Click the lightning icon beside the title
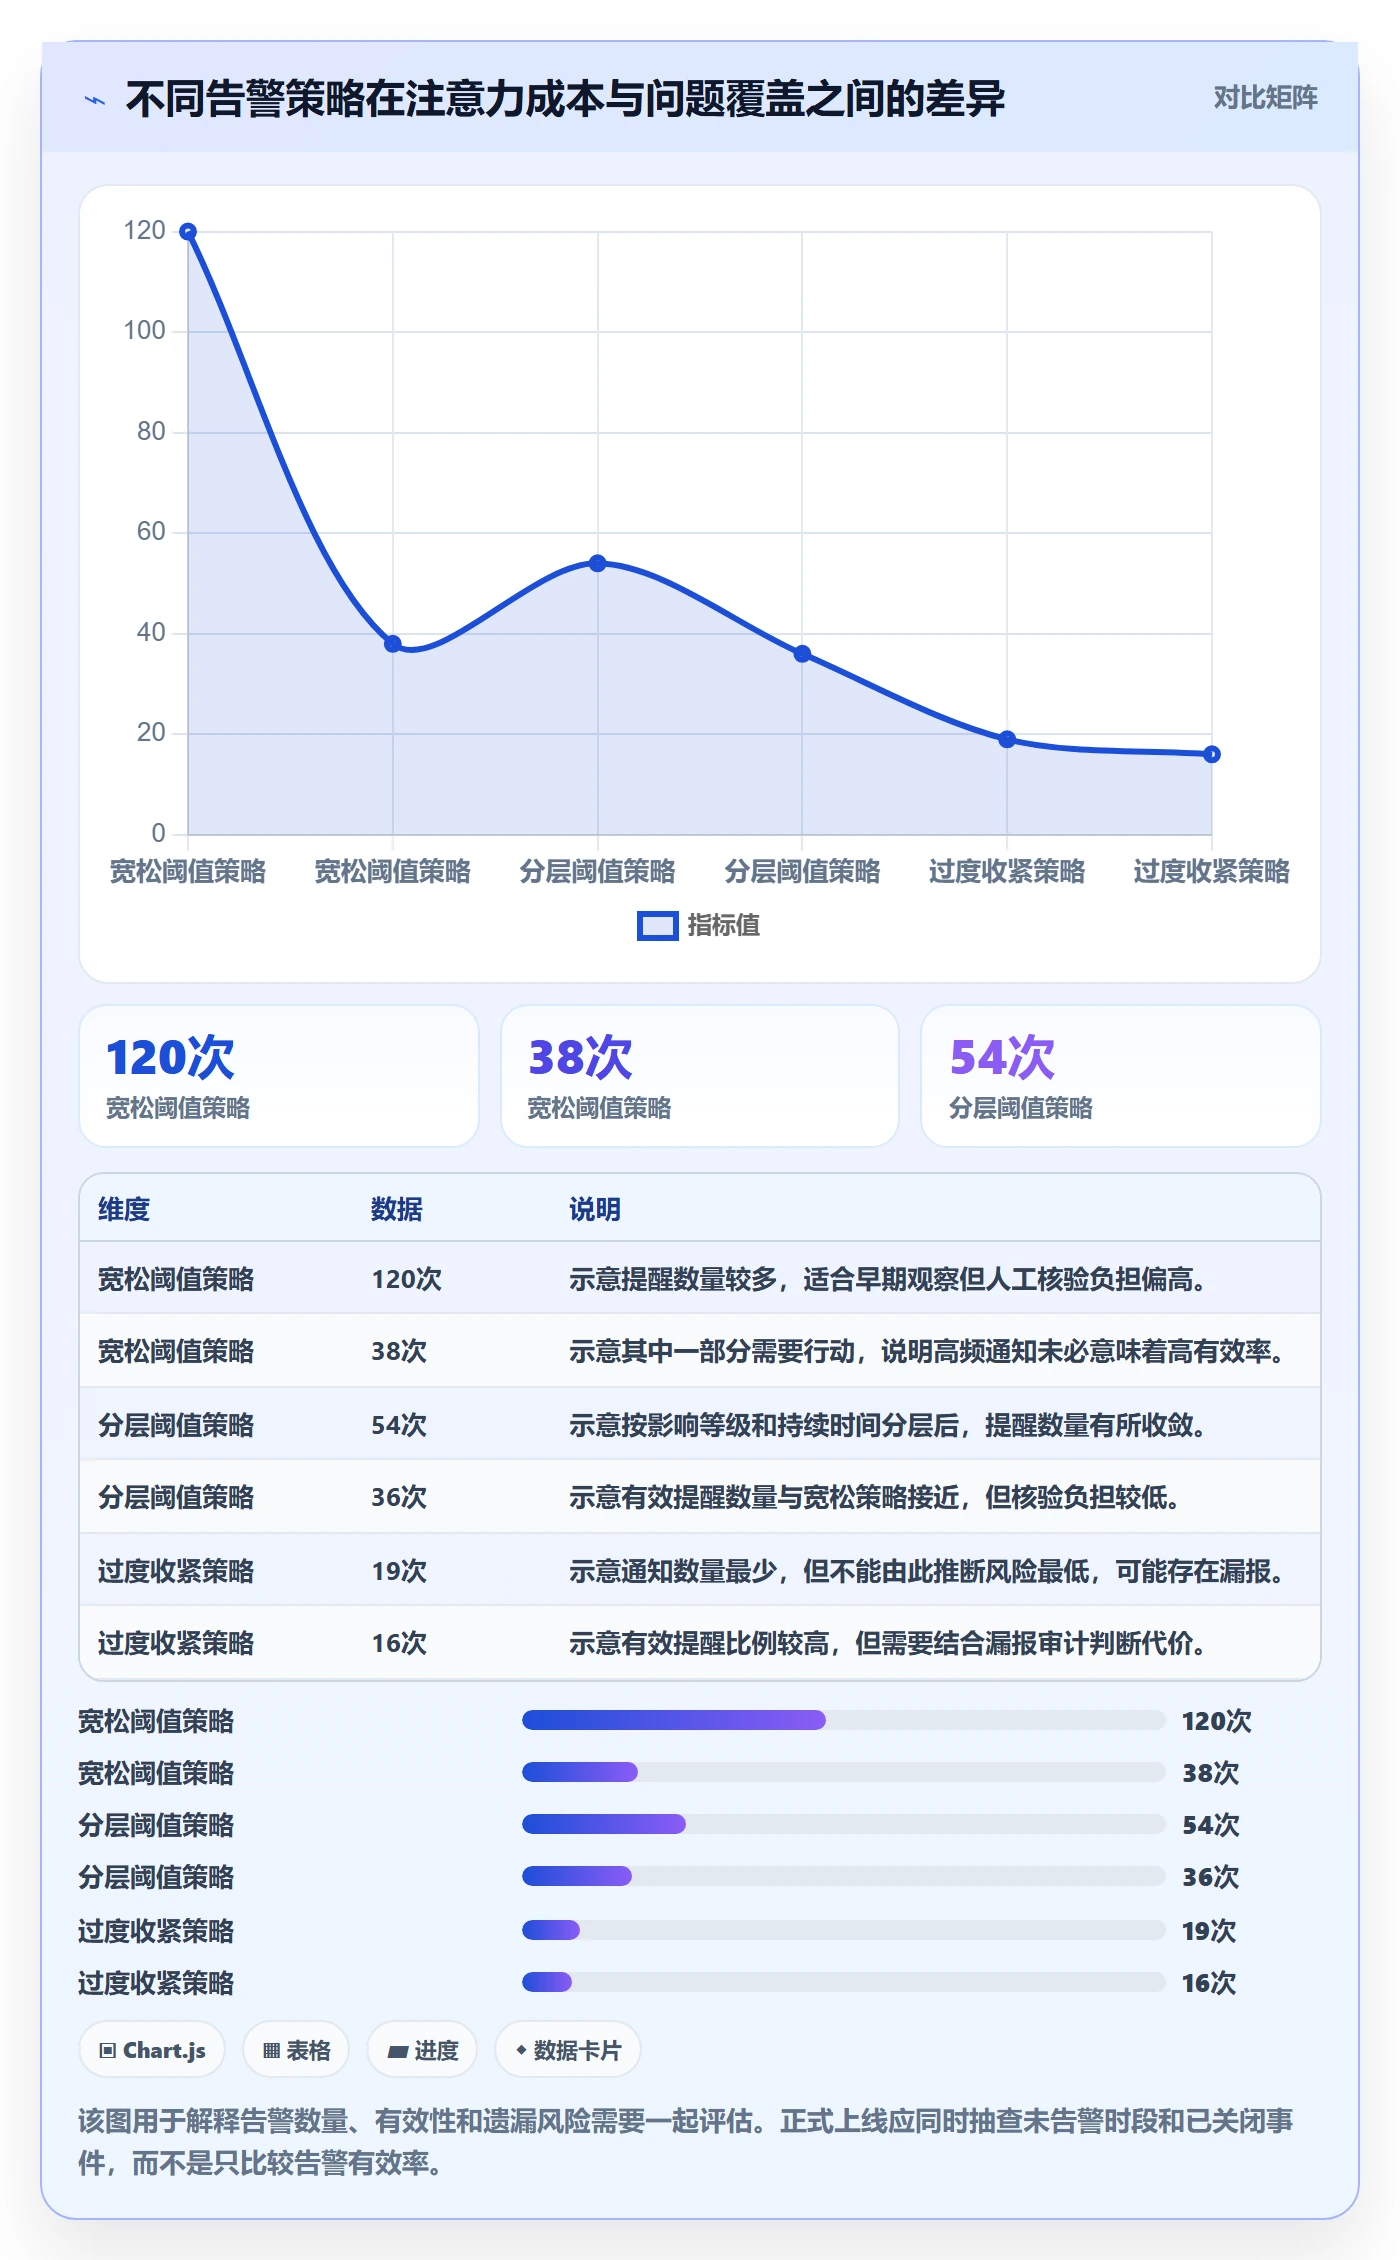1400x2260 pixels. click(x=95, y=100)
